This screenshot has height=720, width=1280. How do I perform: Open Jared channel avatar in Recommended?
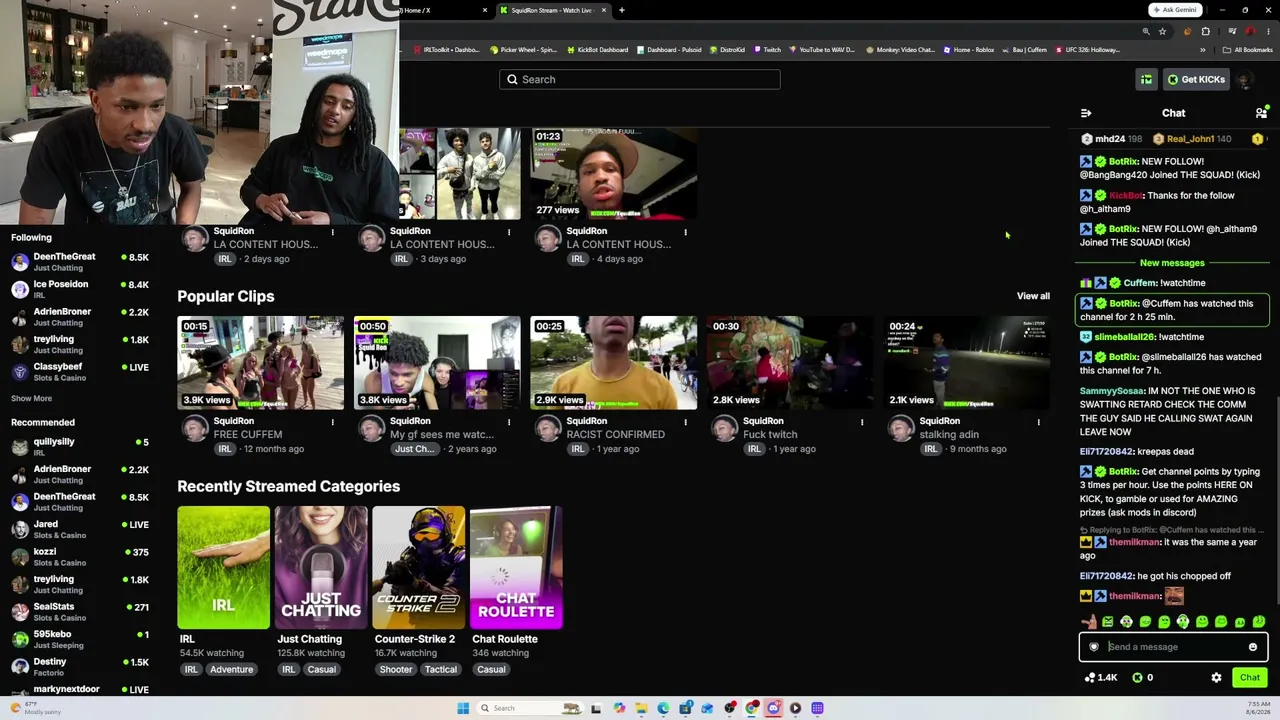pos(20,529)
